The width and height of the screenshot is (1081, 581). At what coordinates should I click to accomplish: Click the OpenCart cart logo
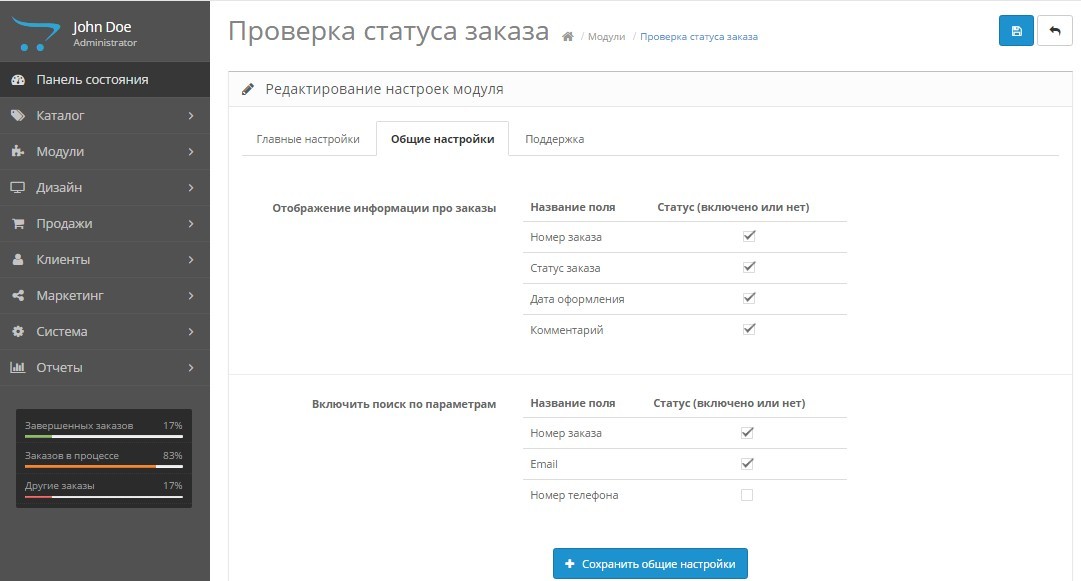[x=36, y=33]
